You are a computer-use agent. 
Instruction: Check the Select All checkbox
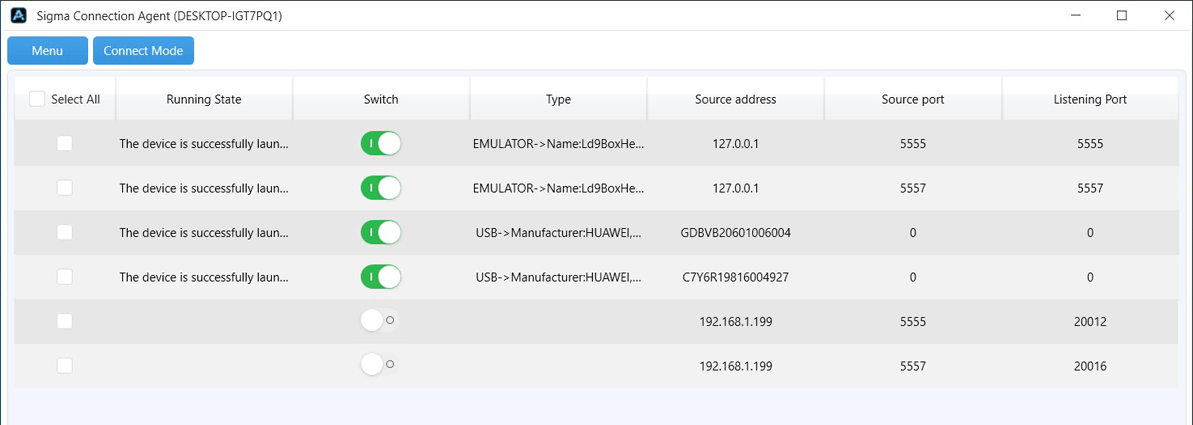point(37,99)
